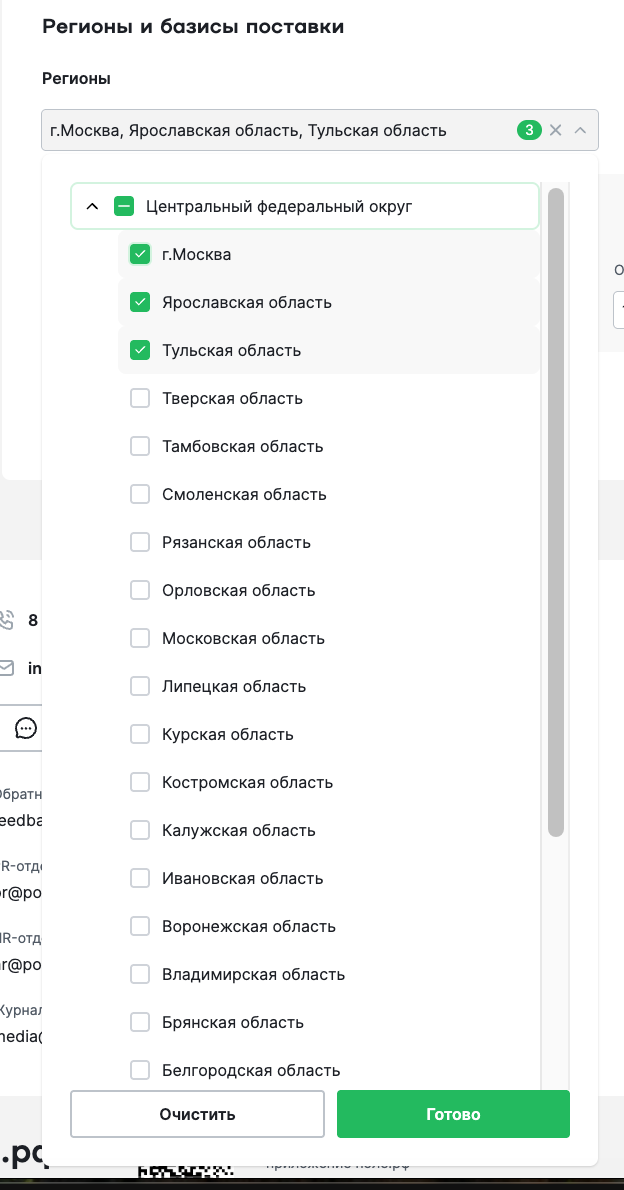This screenshot has height=1190, width=624.
Task: Check Воронежская область checkbox
Action: point(140,926)
